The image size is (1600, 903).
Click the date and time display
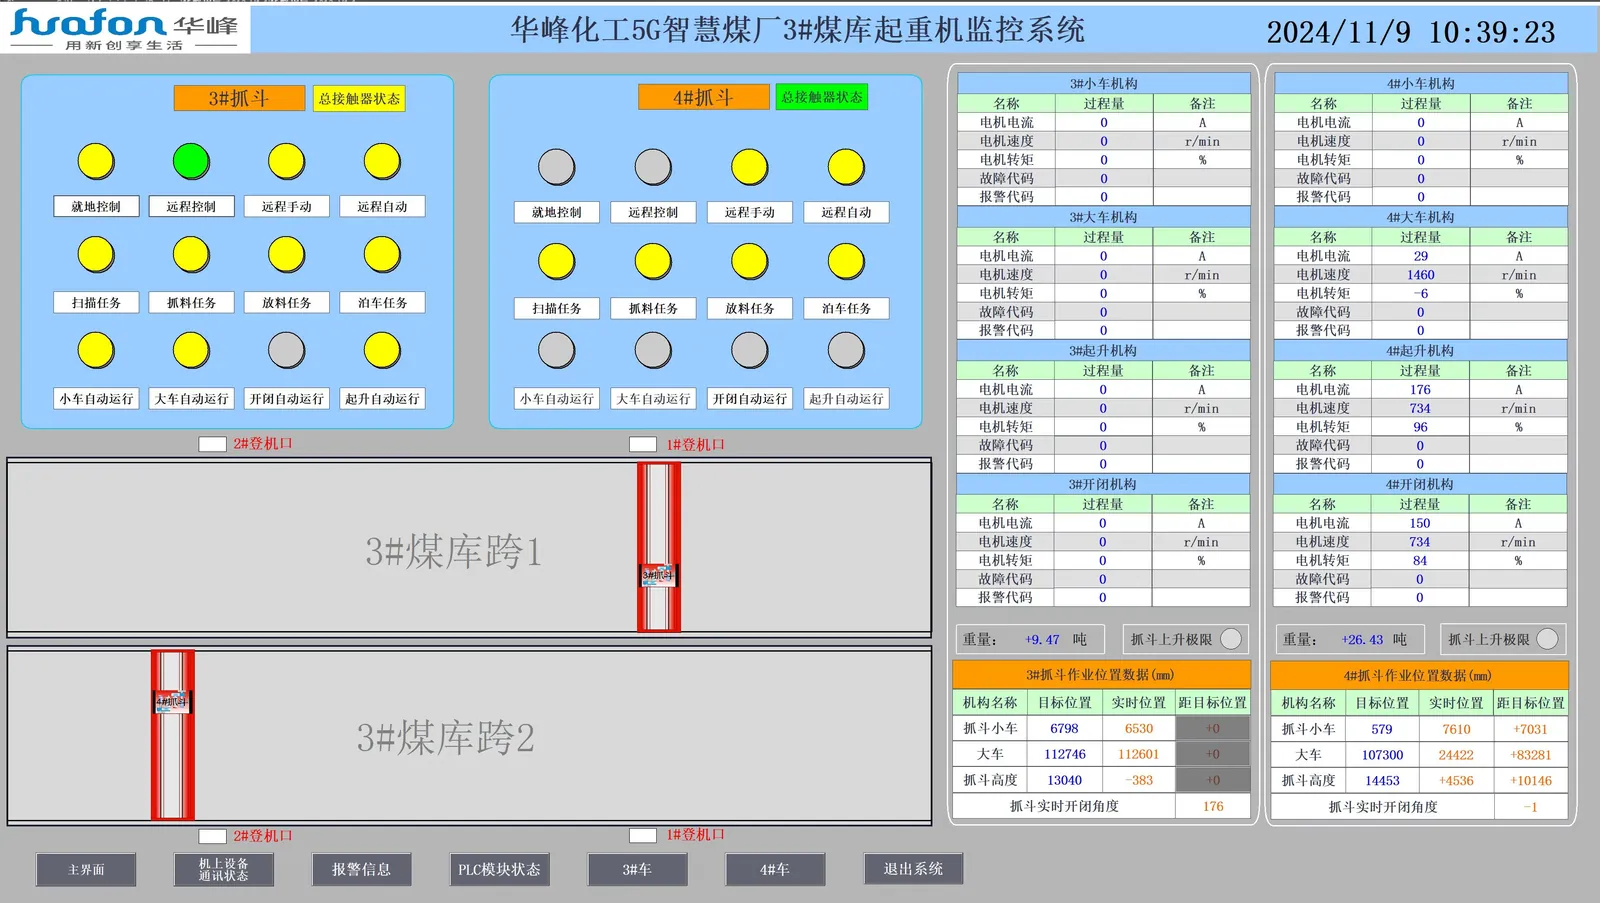1411,32
